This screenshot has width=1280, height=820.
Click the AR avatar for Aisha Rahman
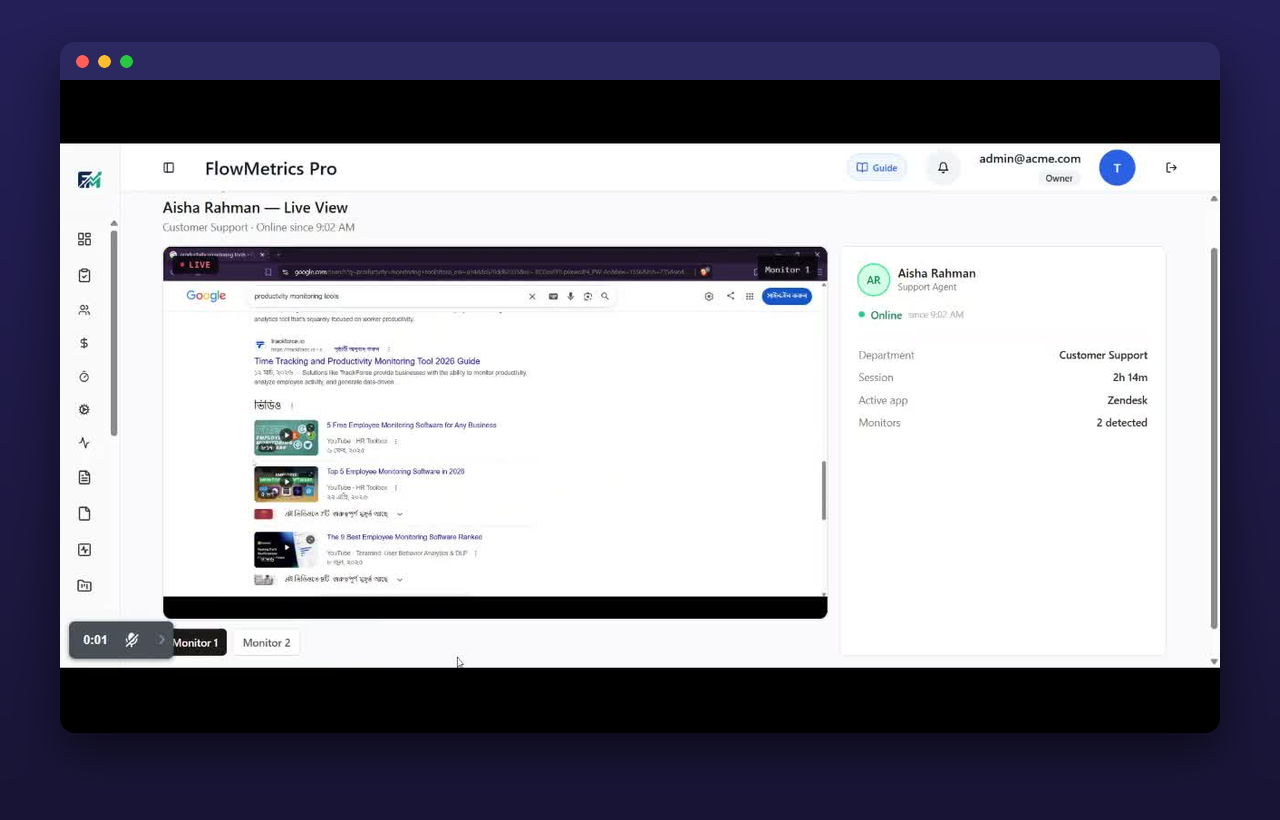tap(873, 280)
